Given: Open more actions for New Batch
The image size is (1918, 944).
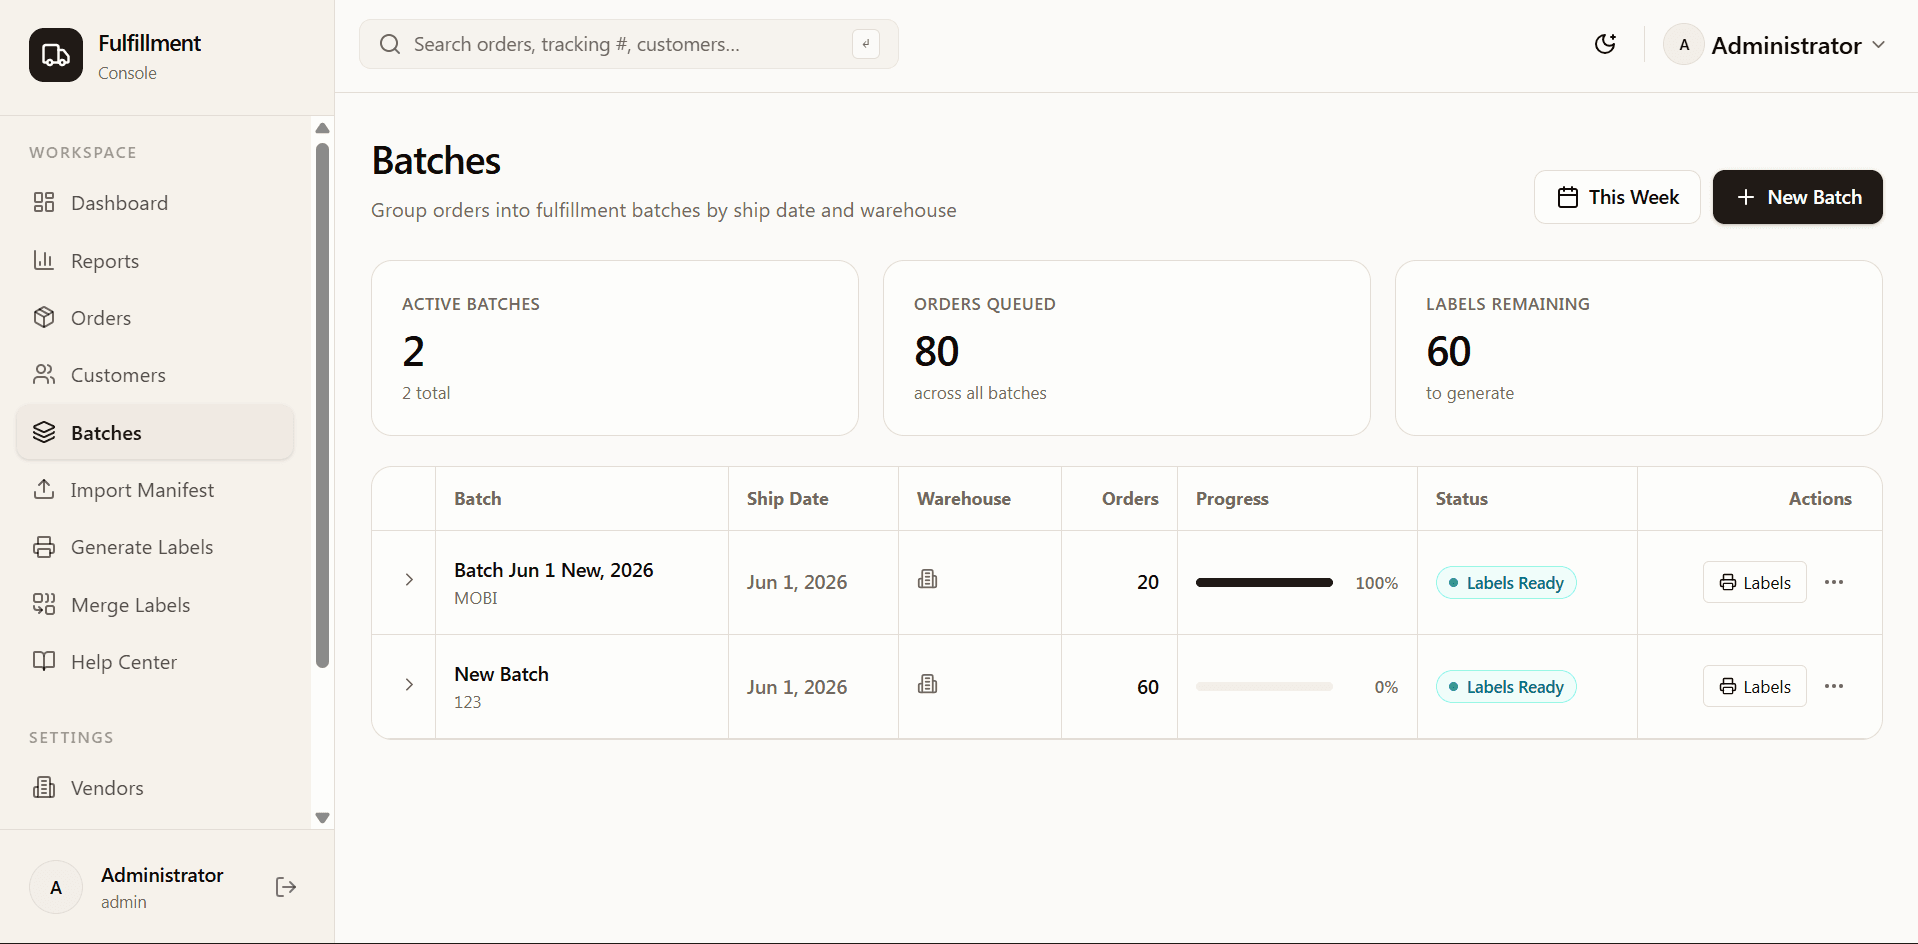Looking at the screenshot, I should [1834, 686].
